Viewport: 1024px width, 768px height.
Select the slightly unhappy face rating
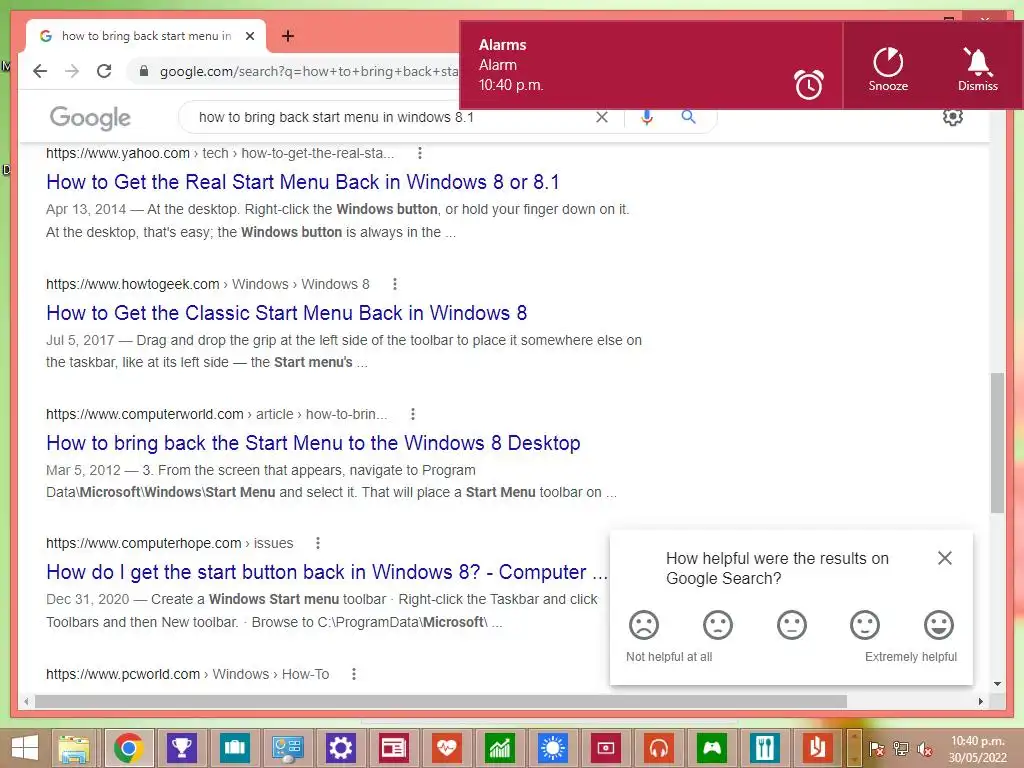coord(717,625)
